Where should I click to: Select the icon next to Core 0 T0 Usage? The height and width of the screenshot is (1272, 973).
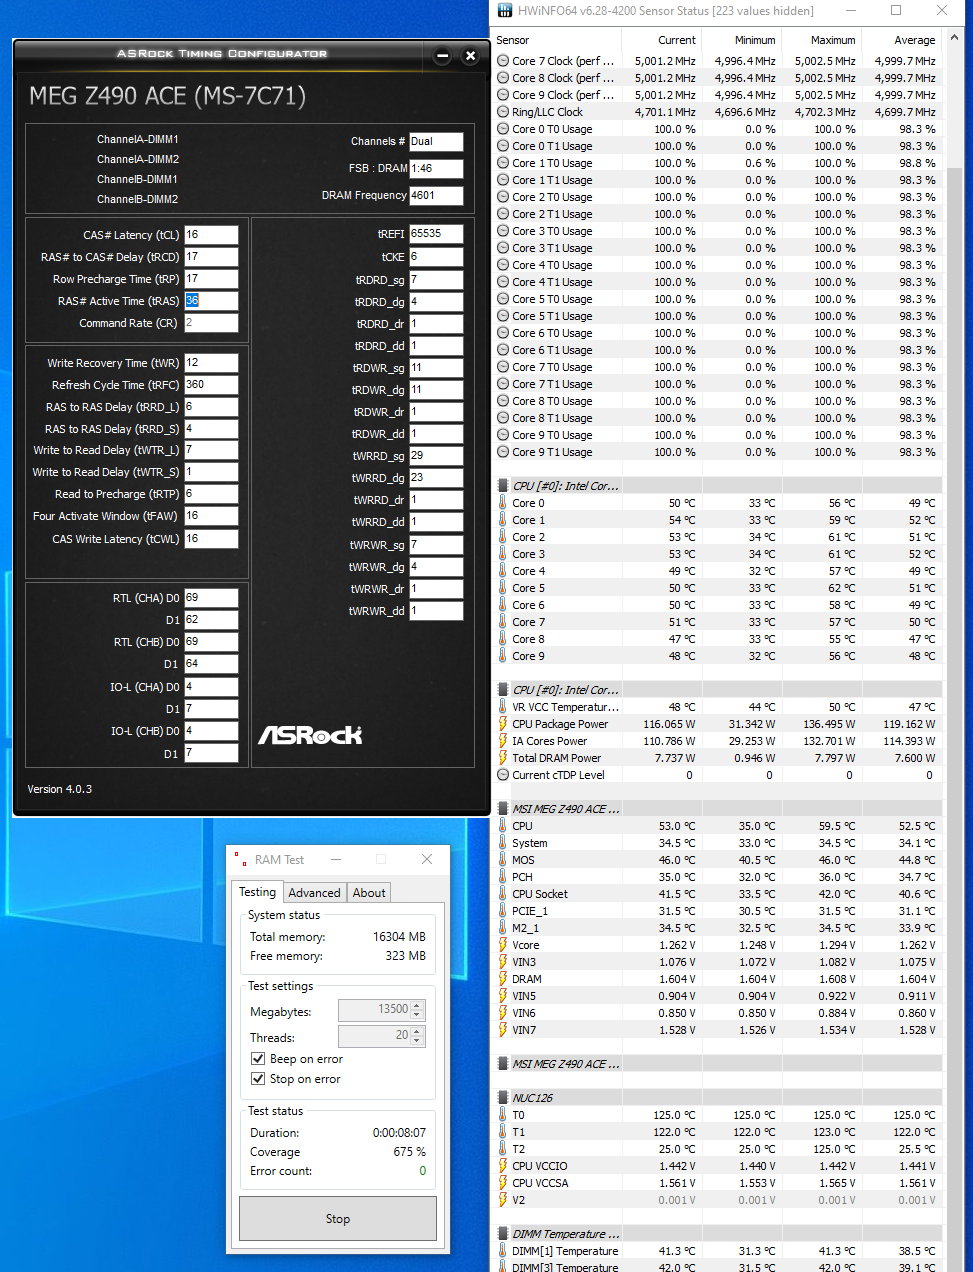point(503,129)
